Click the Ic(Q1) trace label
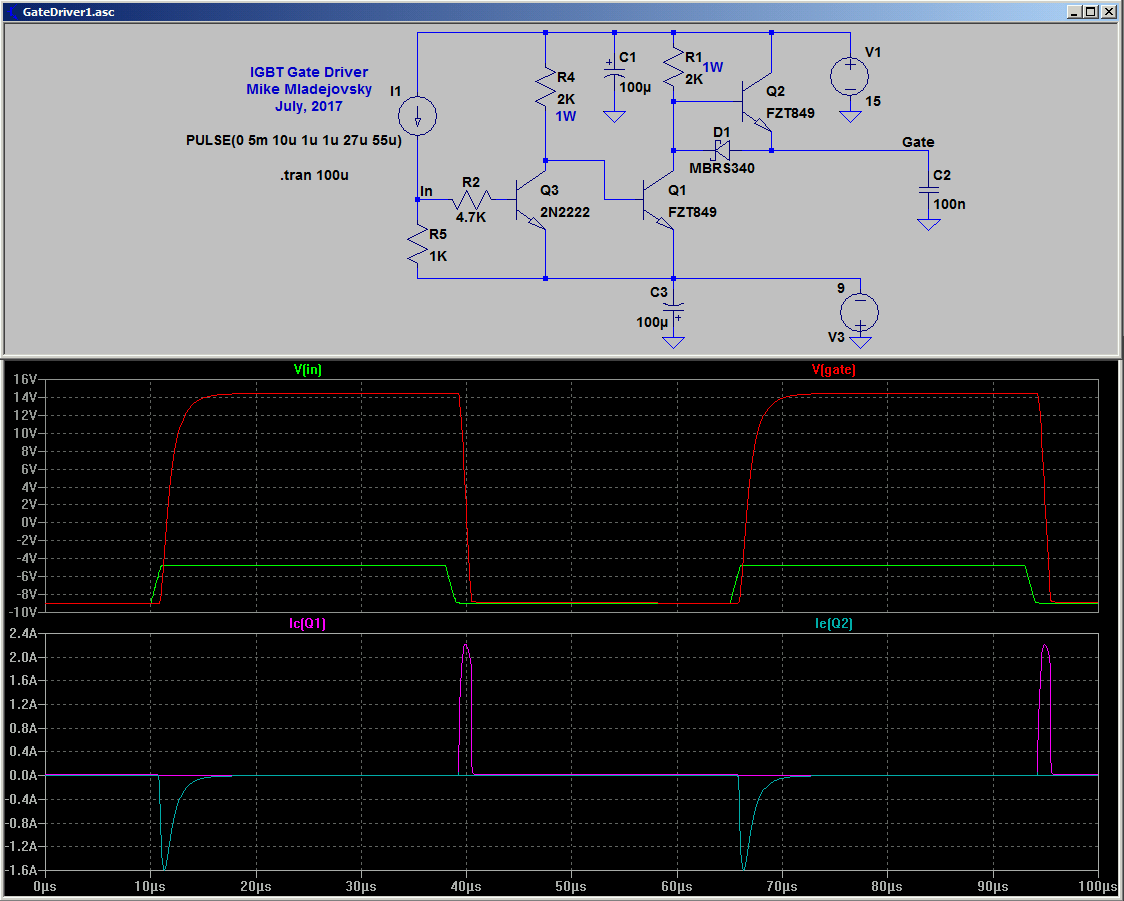The image size is (1124, 901). [308, 624]
